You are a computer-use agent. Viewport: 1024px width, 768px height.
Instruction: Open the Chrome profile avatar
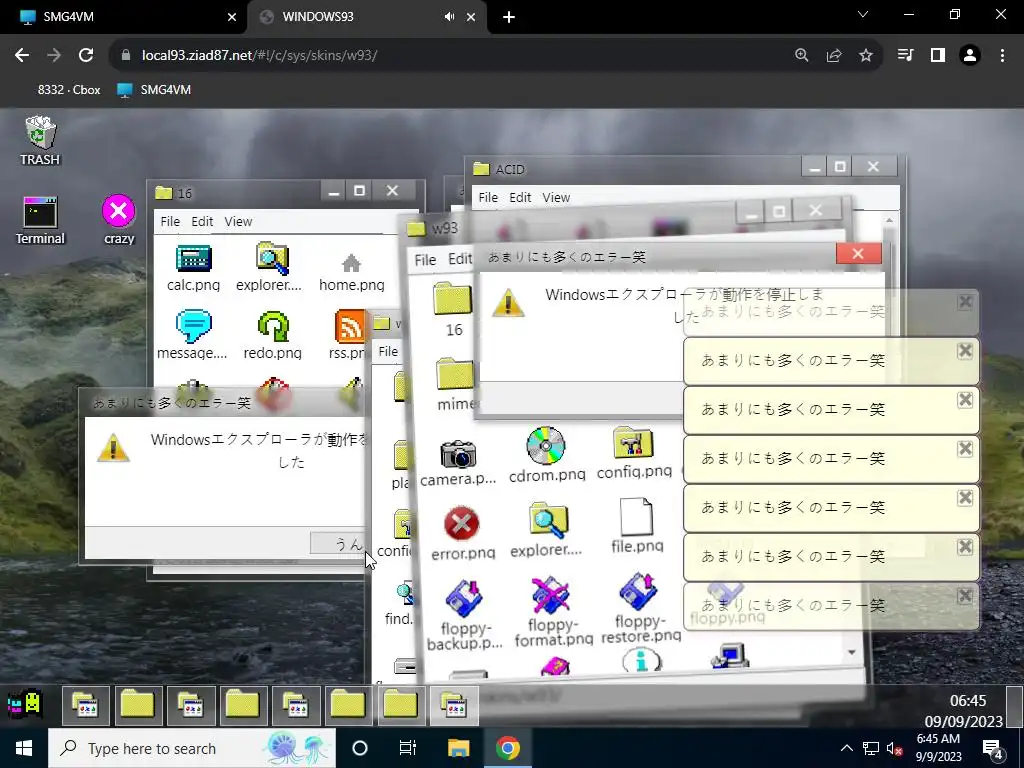point(970,56)
